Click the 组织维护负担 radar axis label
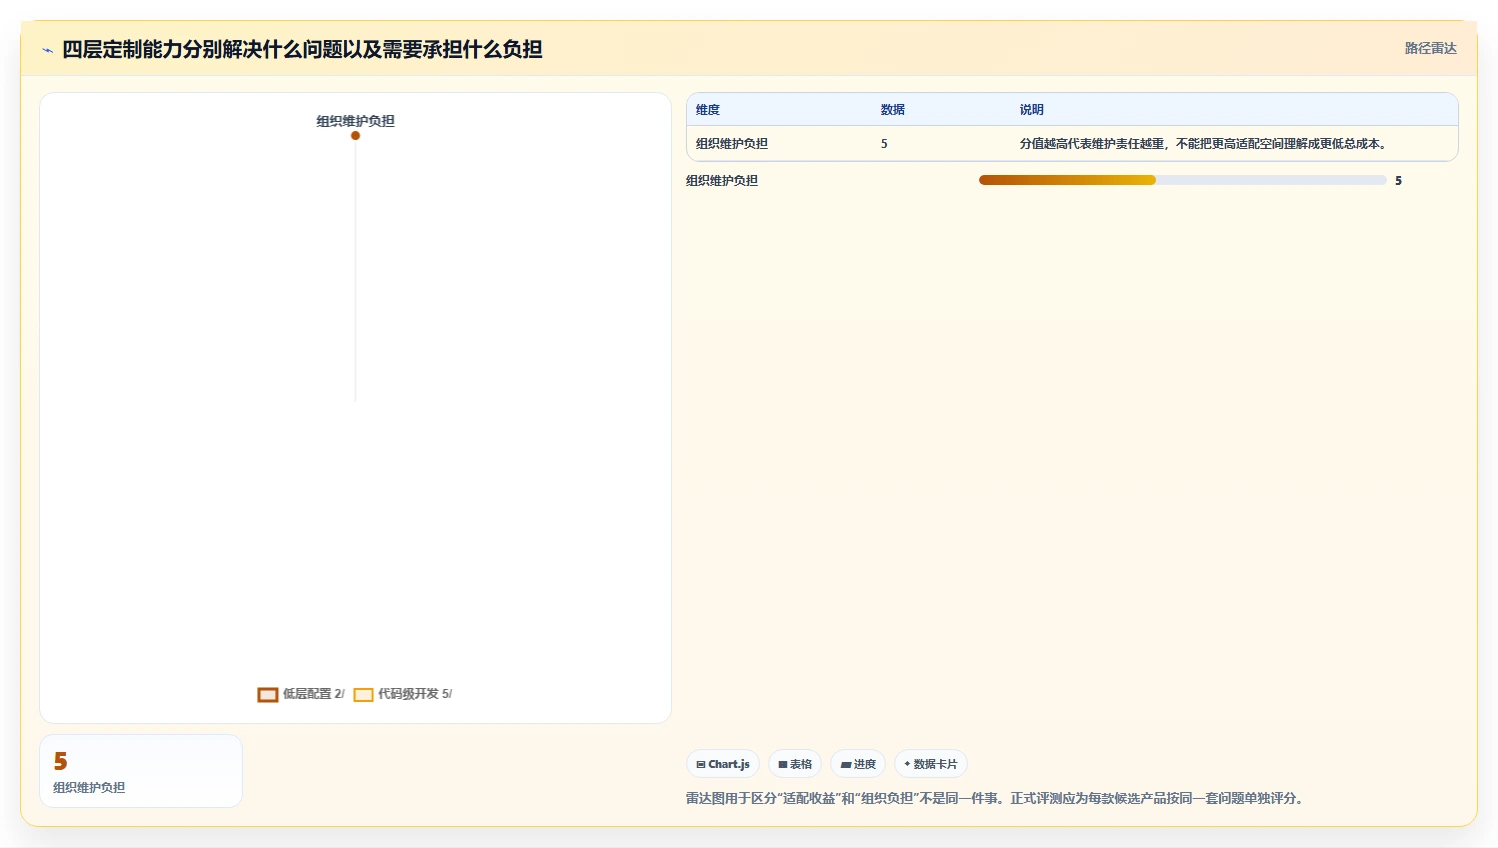Image resolution: width=1498 pixels, height=848 pixels. 355,121
